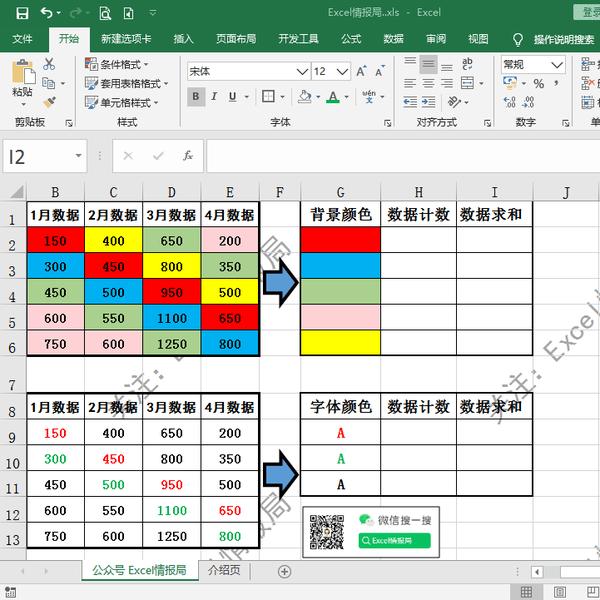Open the Name Box dropdown arrow
Viewport: 600px width, 600px height.
point(78,156)
